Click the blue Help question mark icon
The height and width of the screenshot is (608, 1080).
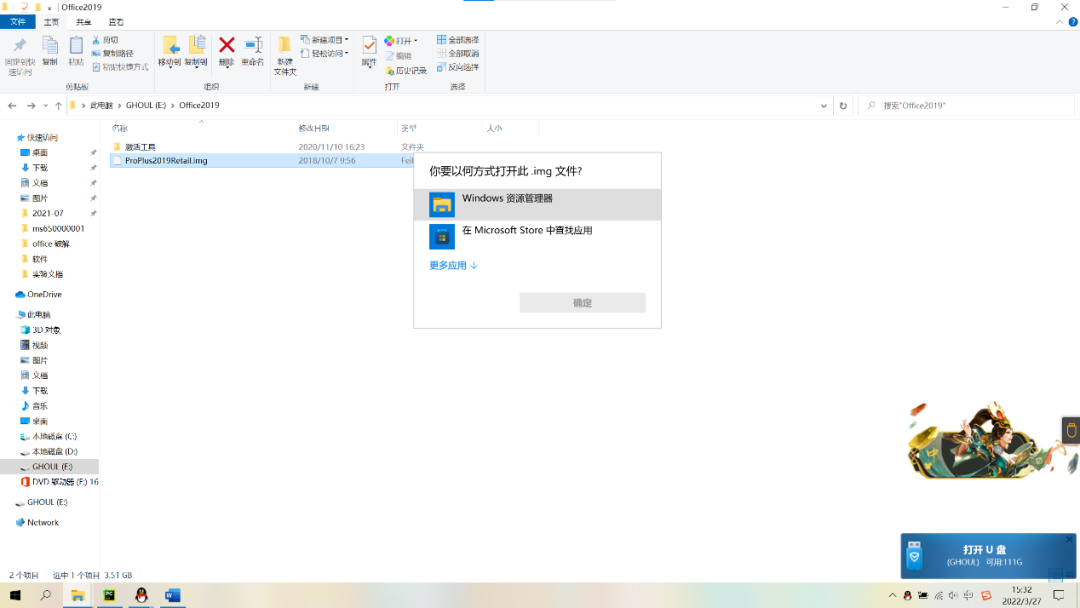pos(1072,22)
